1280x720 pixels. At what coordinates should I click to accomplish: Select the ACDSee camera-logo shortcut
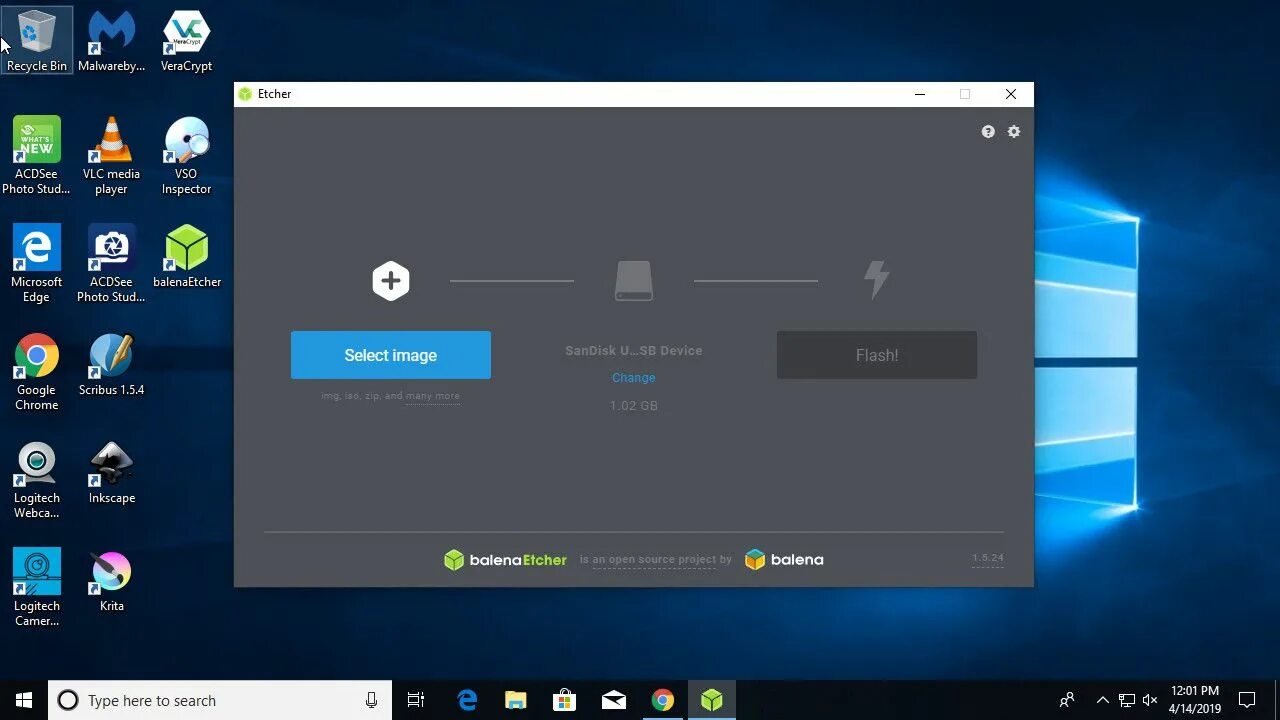[x=112, y=264]
